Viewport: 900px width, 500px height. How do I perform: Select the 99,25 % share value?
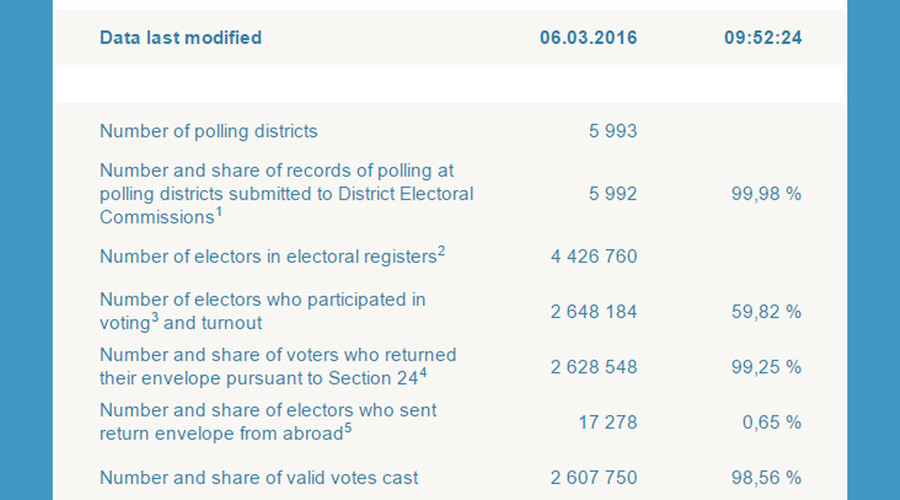click(x=766, y=367)
